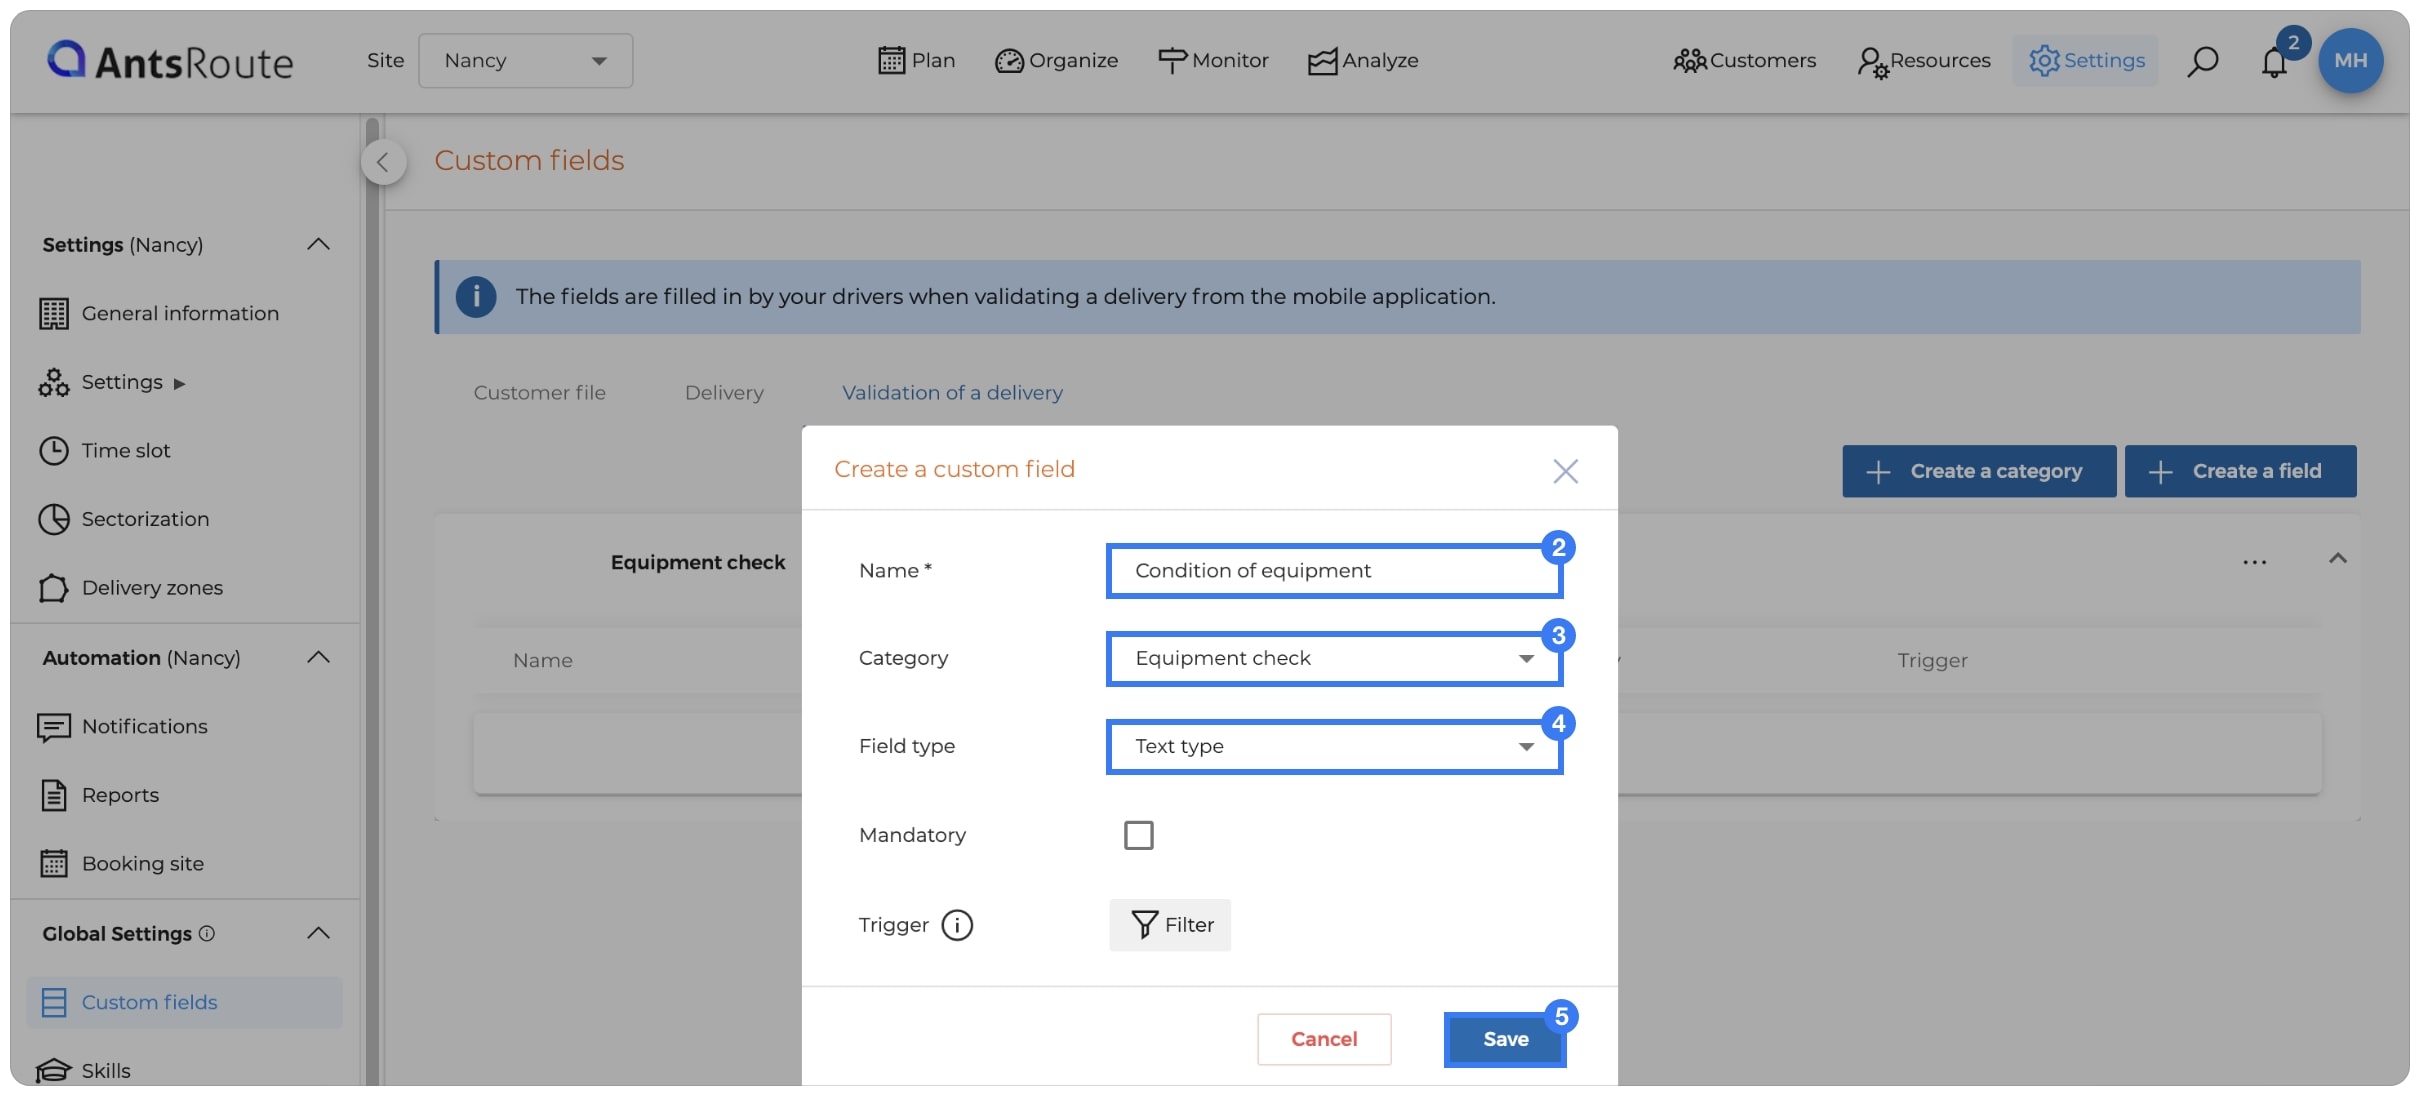Close the Create a custom field dialog
The width and height of the screenshot is (2410, 1094).
[1565, 471]
